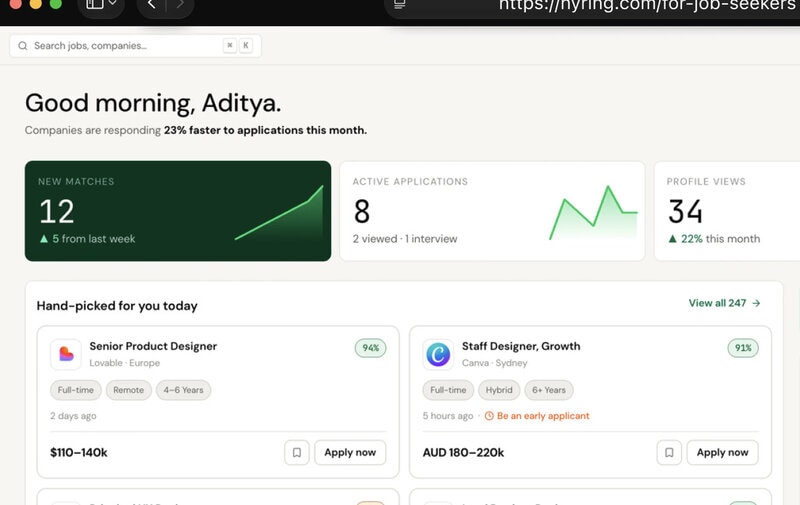Select the Remote tag on Lovable job
The height and width of the screenshot is (505, 800).
coord(129,390)
